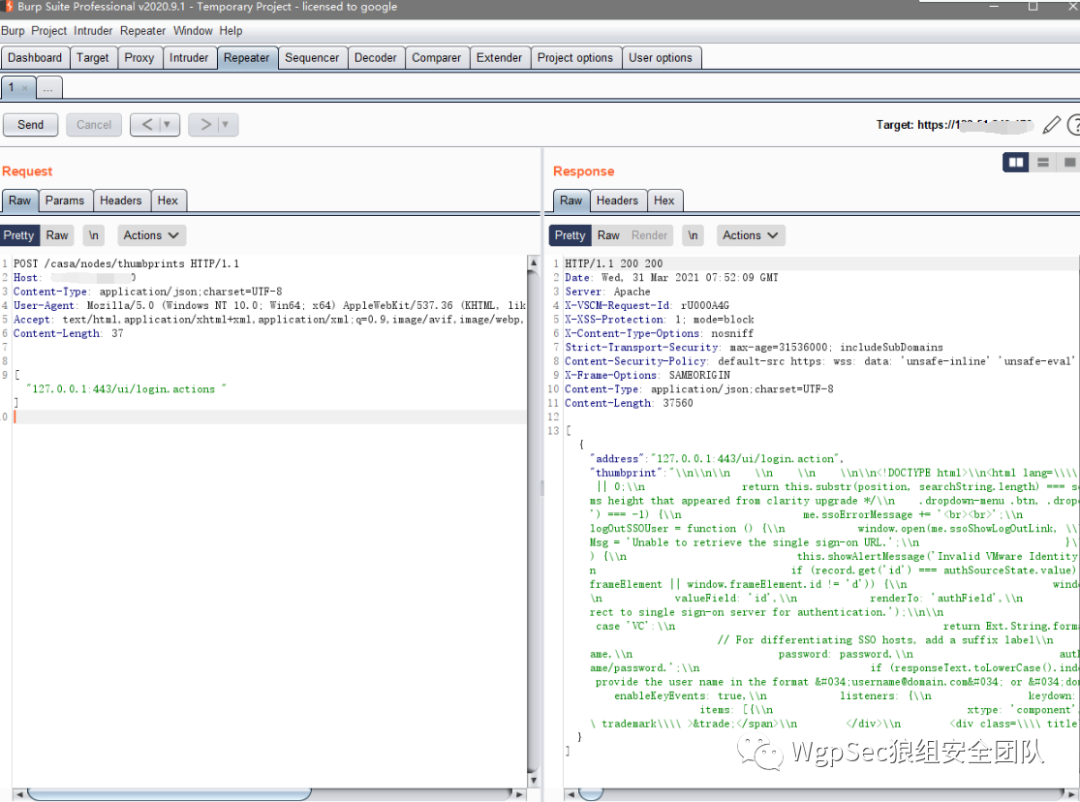The width and height of the screenshot is (1080, 802).
Task: Open request Raw message tab
Action: click(x=20, y=200)
